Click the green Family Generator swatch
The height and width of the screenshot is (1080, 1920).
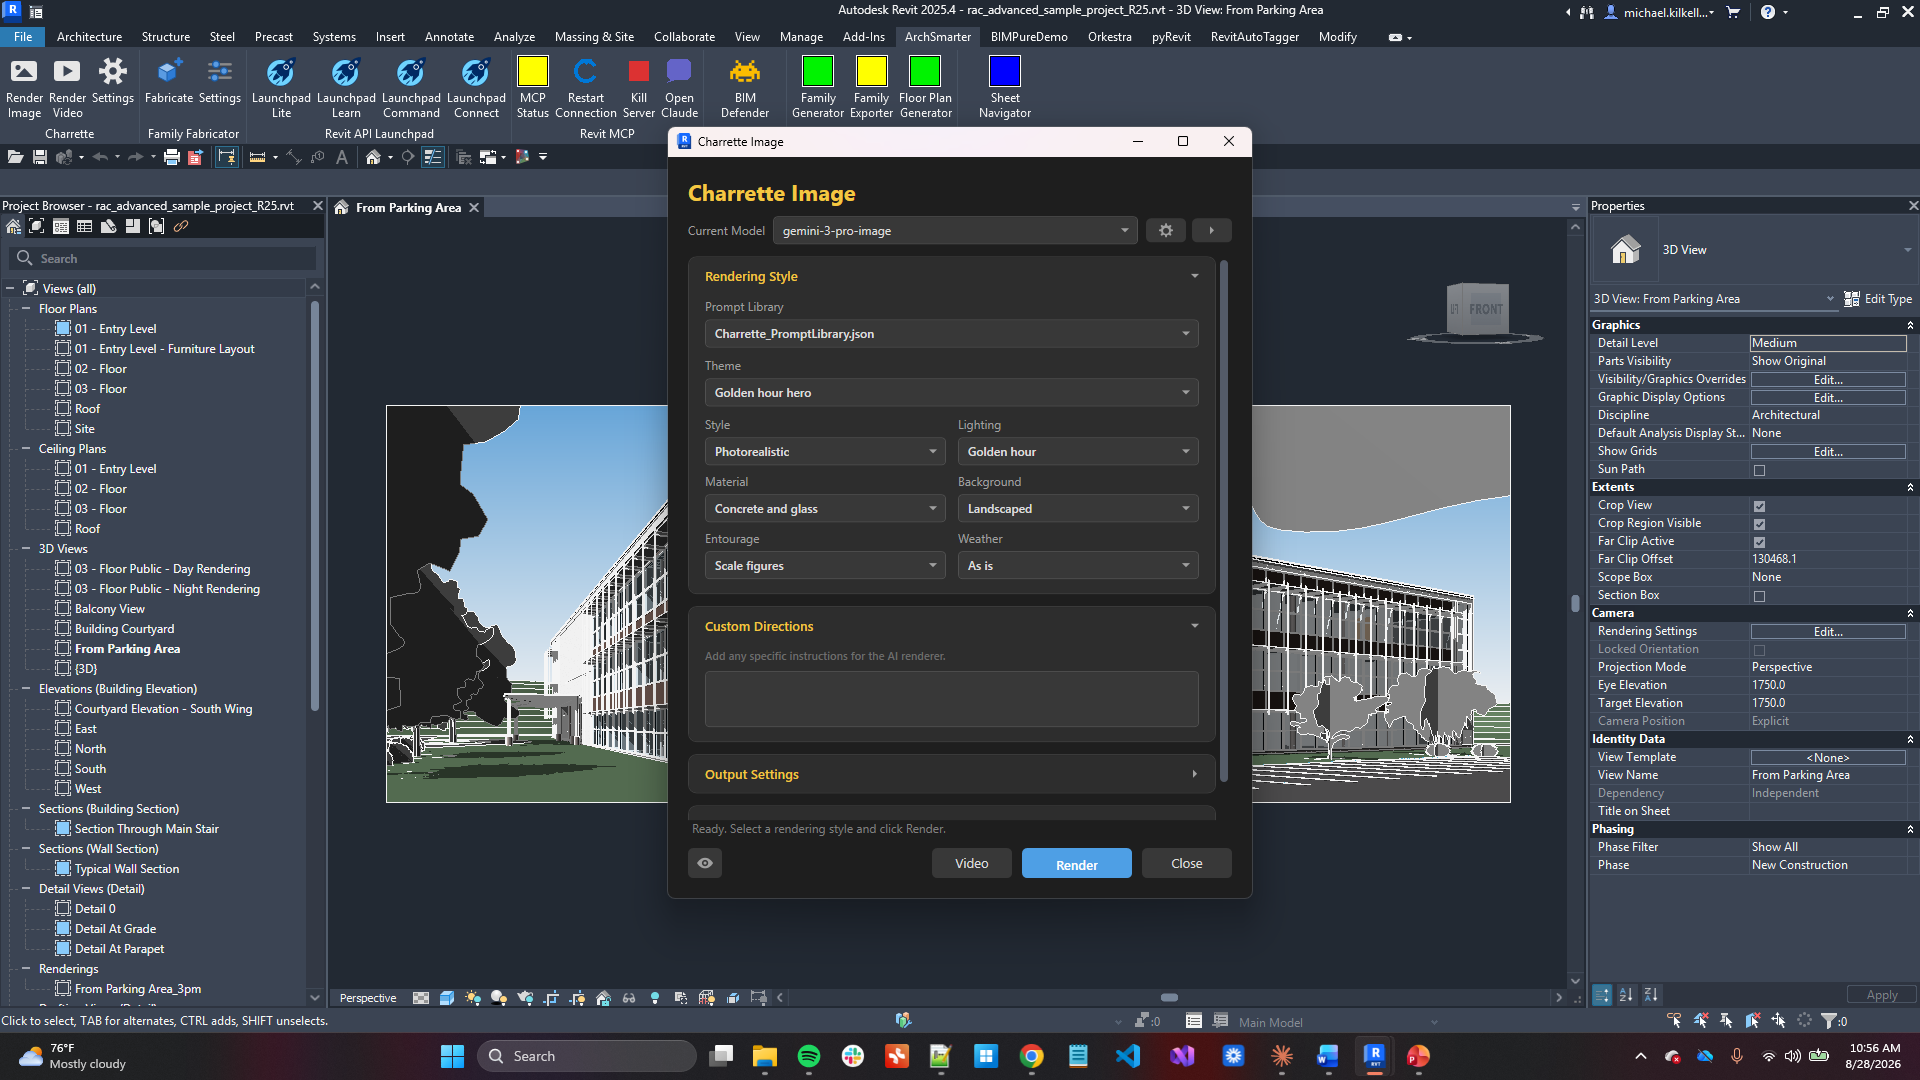817,72
